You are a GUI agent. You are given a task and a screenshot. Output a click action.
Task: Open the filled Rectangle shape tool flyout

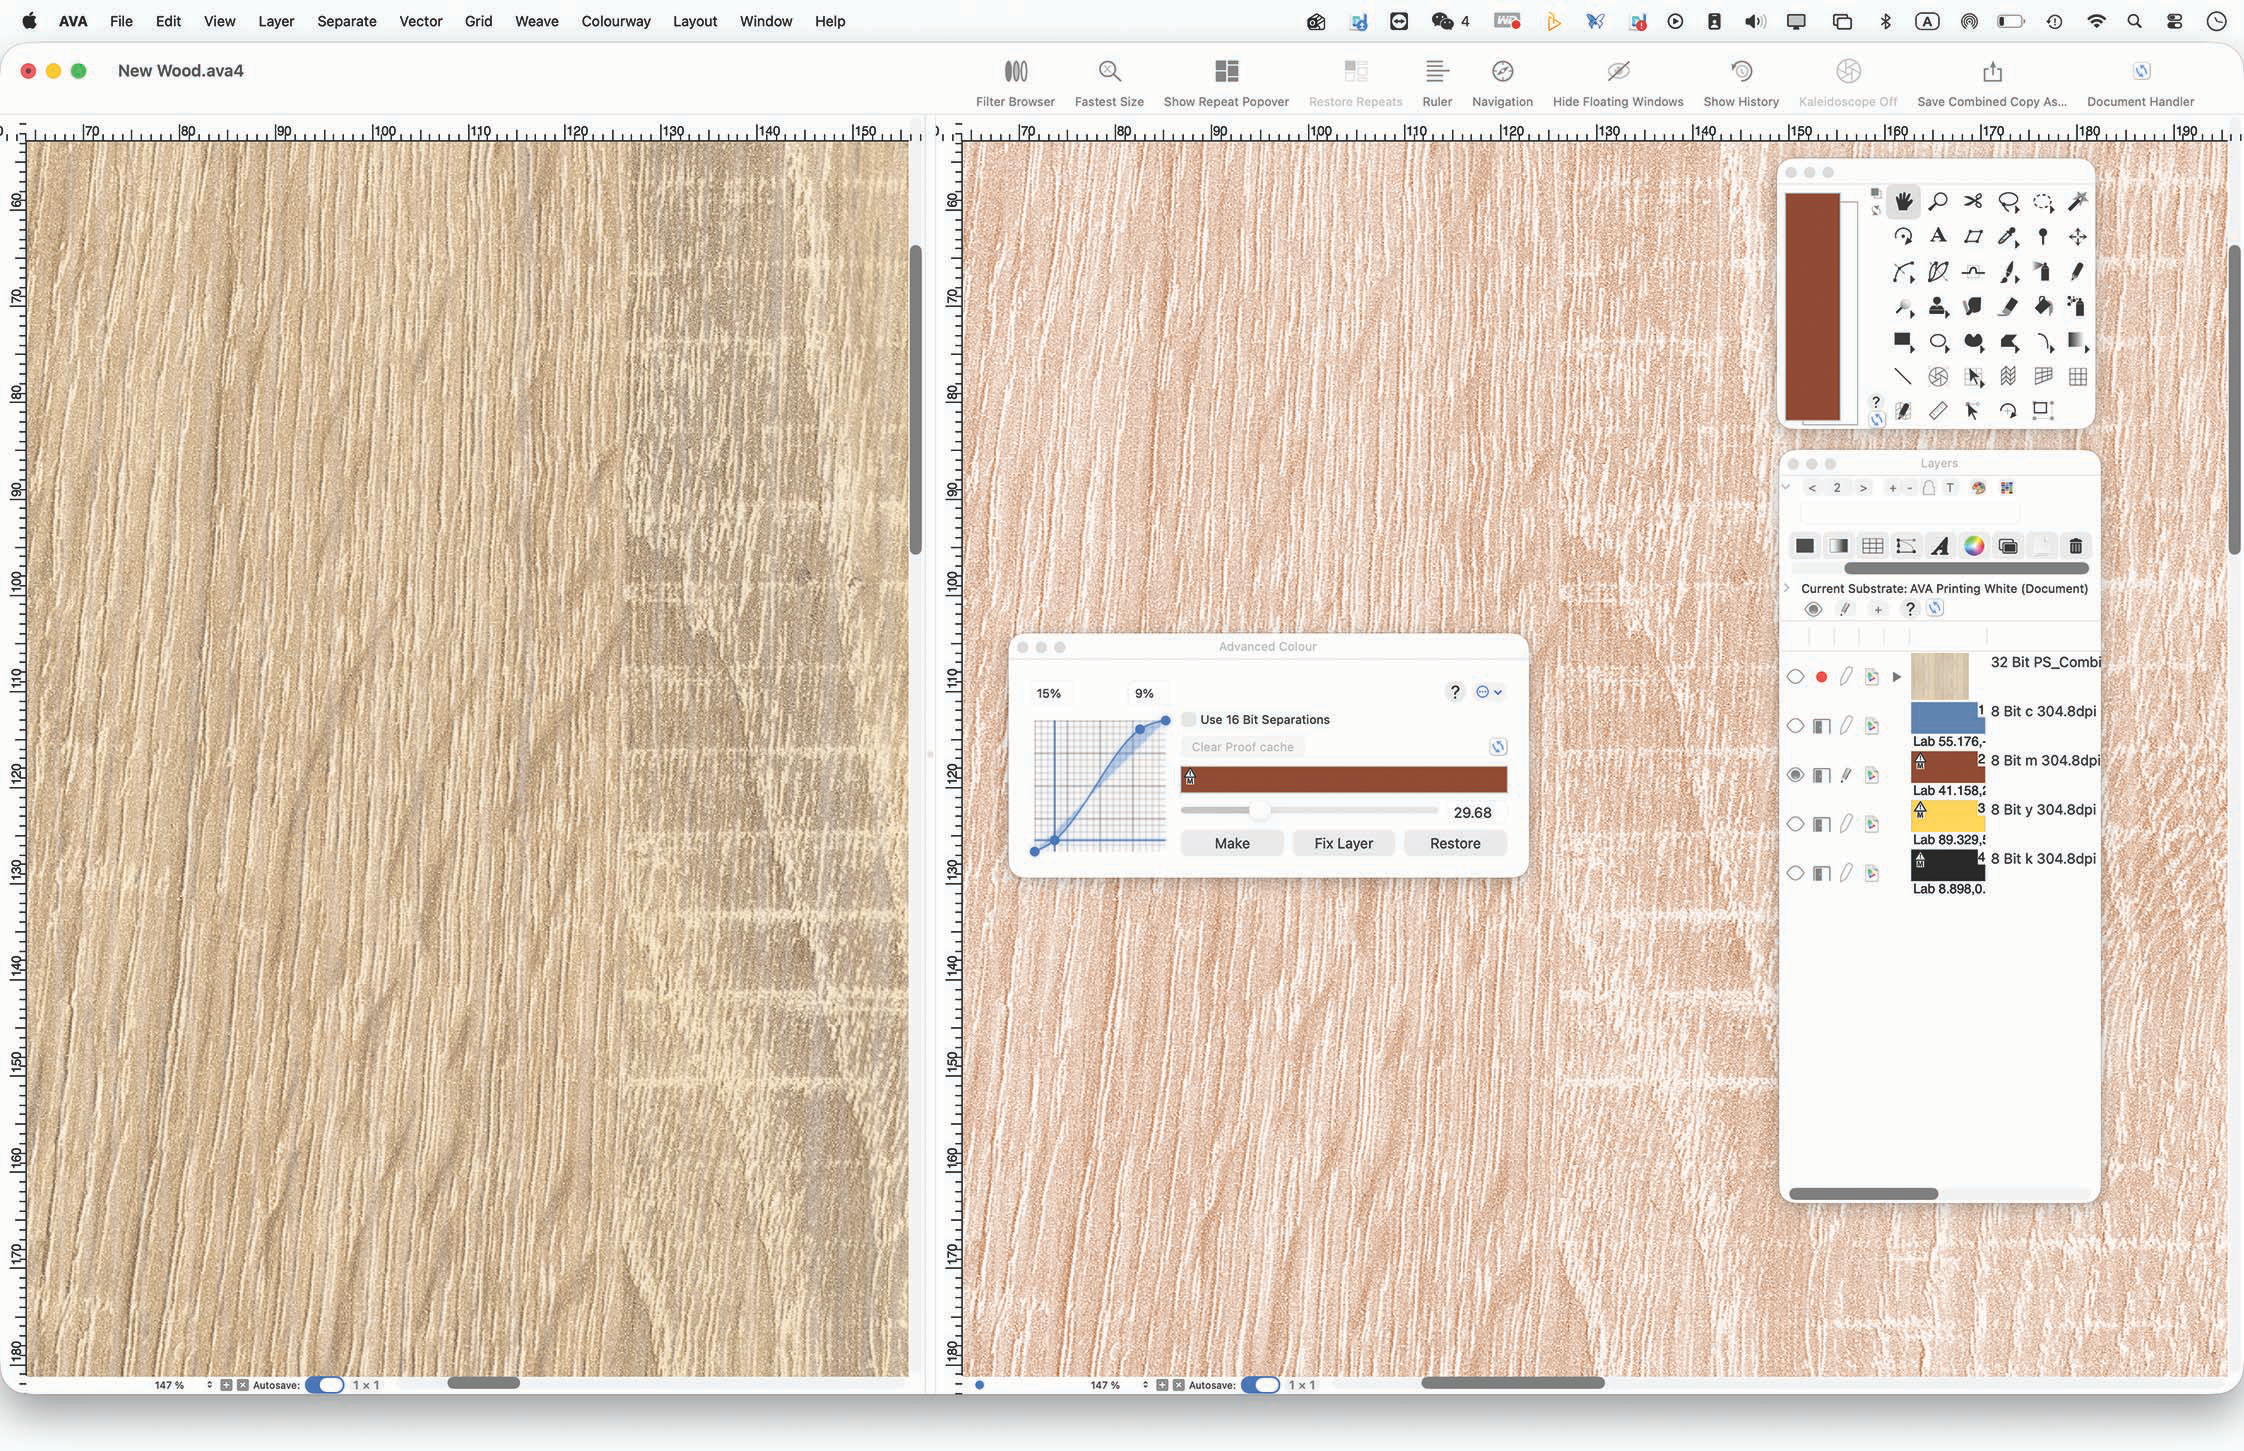click(x=1903, y=341)
